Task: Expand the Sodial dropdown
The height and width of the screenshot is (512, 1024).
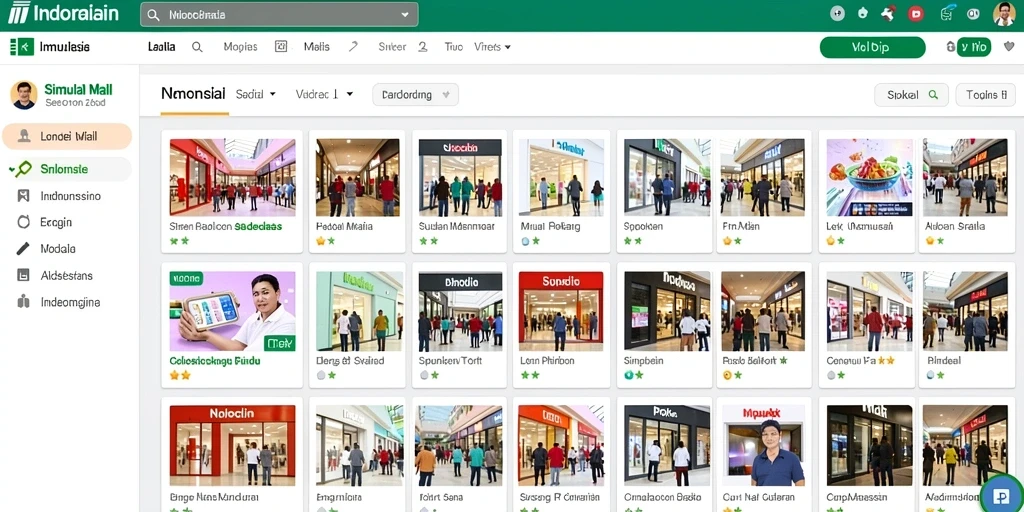Action: [256, 94]
